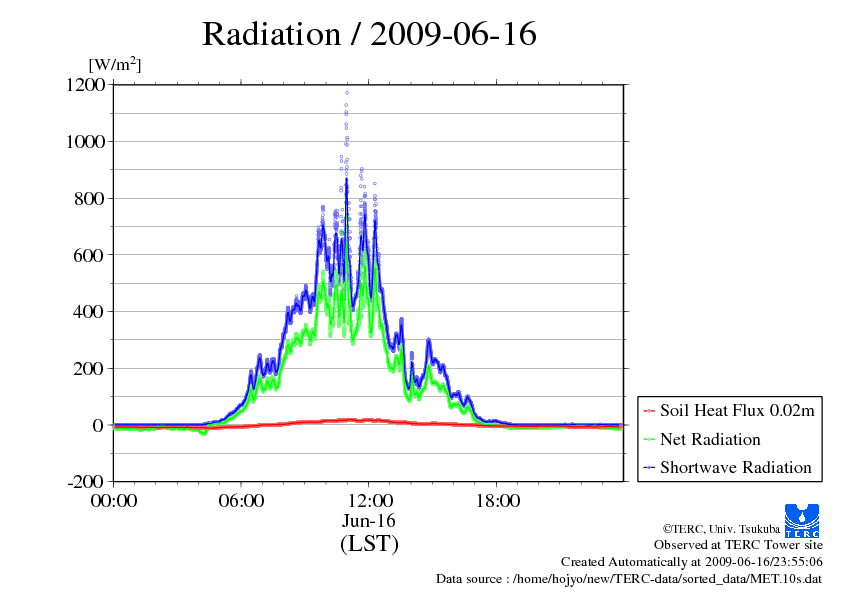Click the Observed at TERC Tower site text
The image size is (842, 595).
(x=738, y=545)
